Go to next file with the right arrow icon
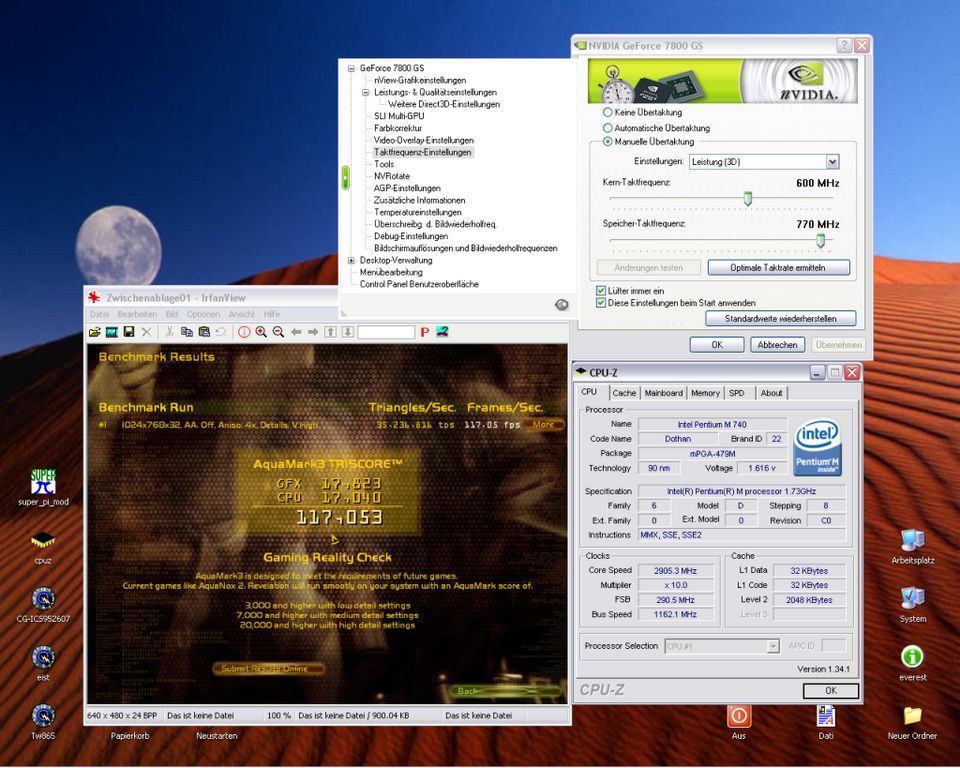This screenshot has width=960, height=768. [313, 332]
